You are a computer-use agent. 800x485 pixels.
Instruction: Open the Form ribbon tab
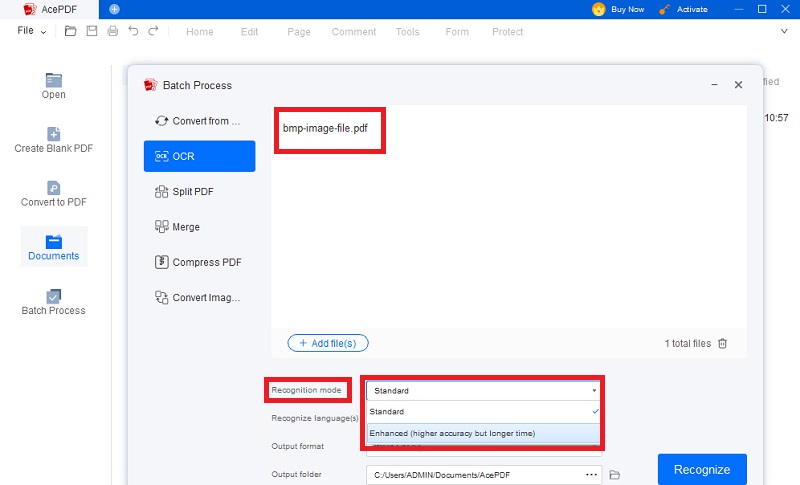[x=457, y=32]
